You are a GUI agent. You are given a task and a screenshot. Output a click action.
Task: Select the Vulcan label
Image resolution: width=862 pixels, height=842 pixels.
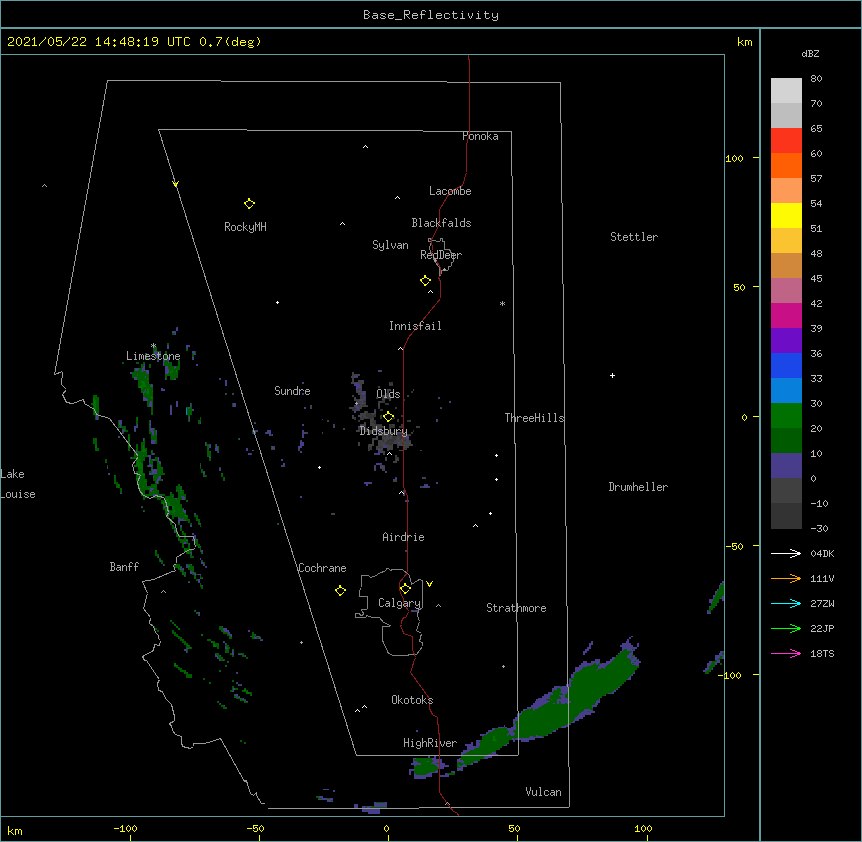[x=543, y=792]
